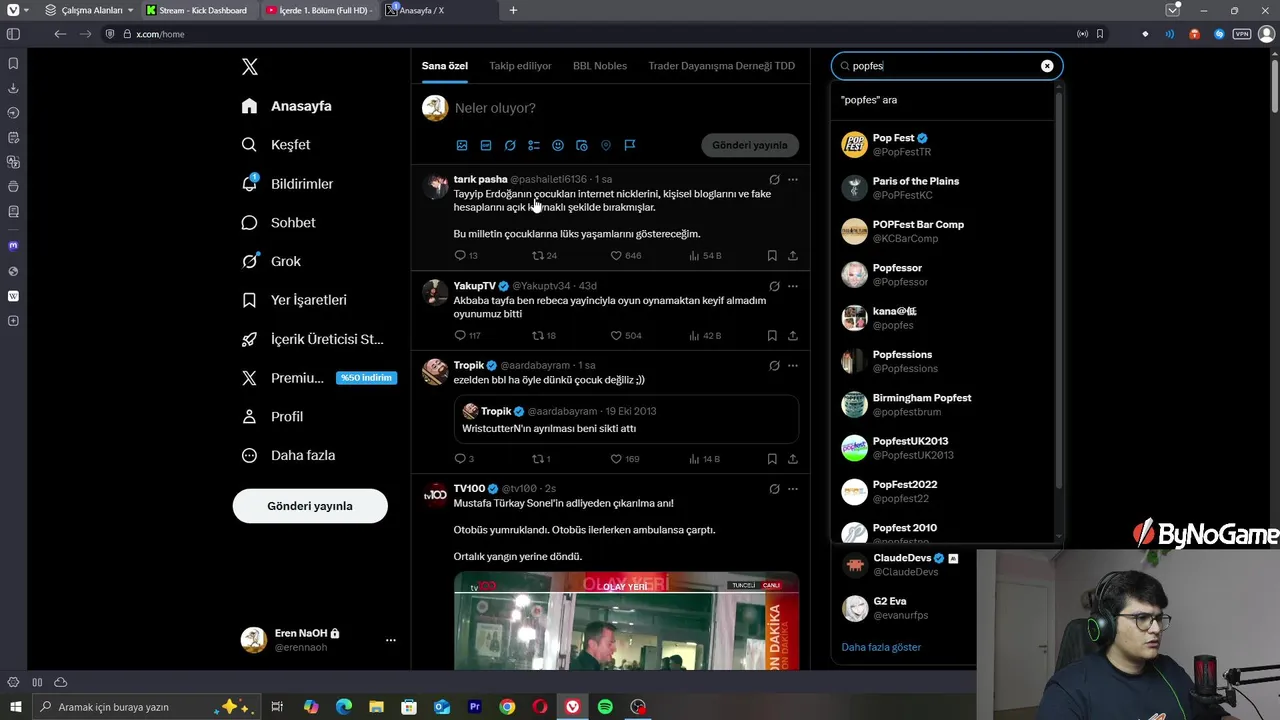The image size is (1280, 720).
Task: Bookmark the tarık pasha post
Action: [x=772, y=256]
